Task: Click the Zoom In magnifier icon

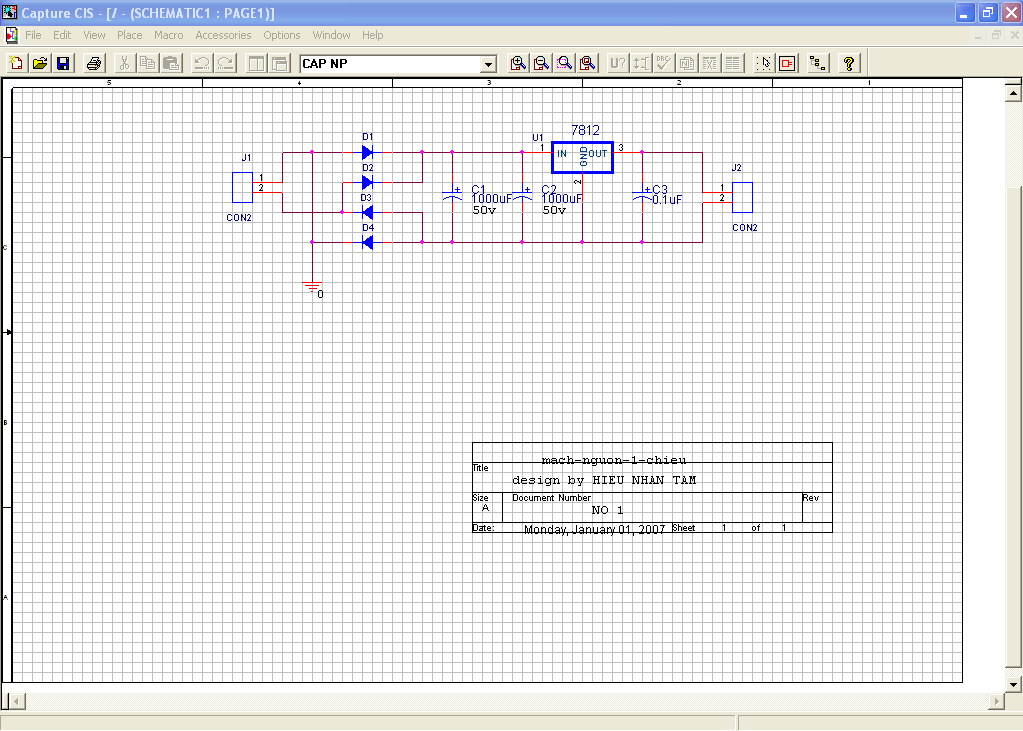Action: tap(518, 63)
